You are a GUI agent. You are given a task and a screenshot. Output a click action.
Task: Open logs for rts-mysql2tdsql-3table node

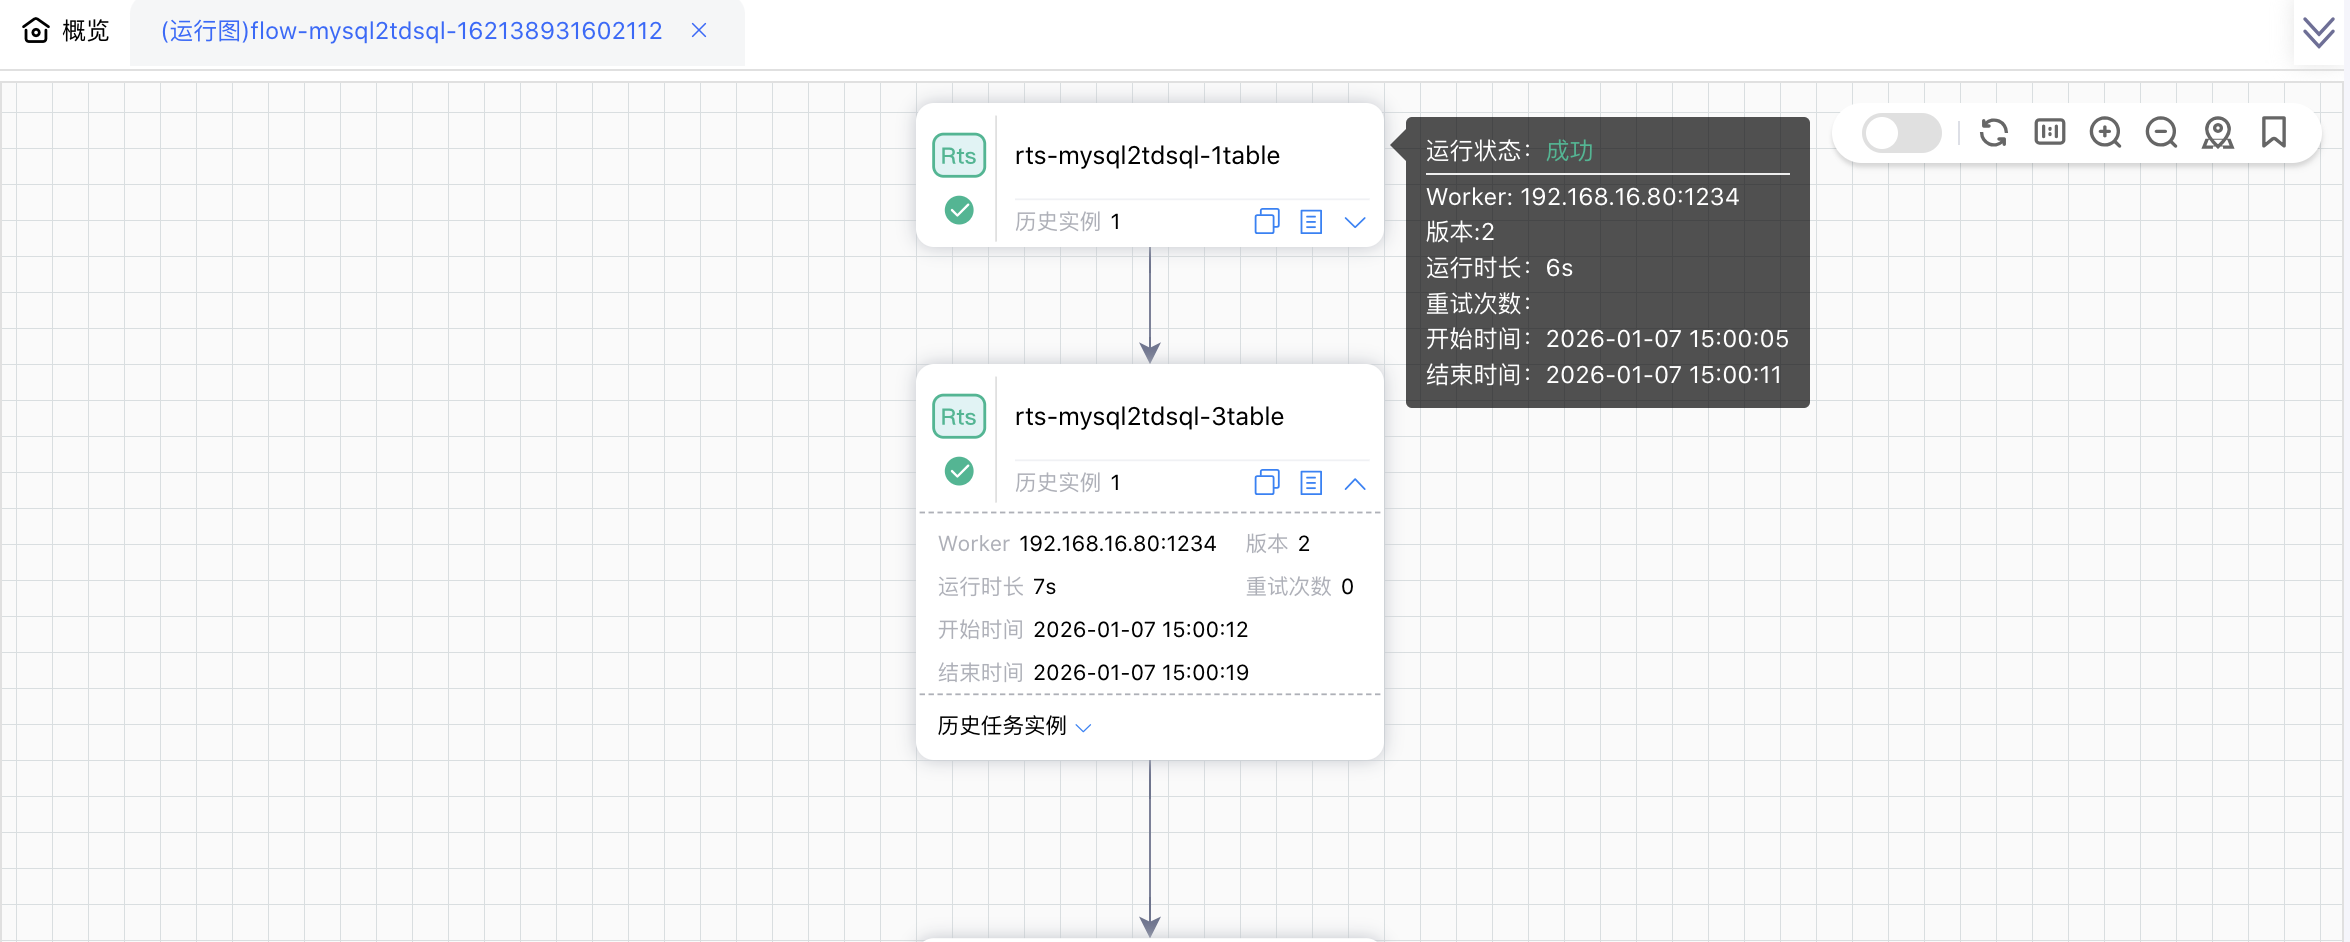coord(1311,482)
